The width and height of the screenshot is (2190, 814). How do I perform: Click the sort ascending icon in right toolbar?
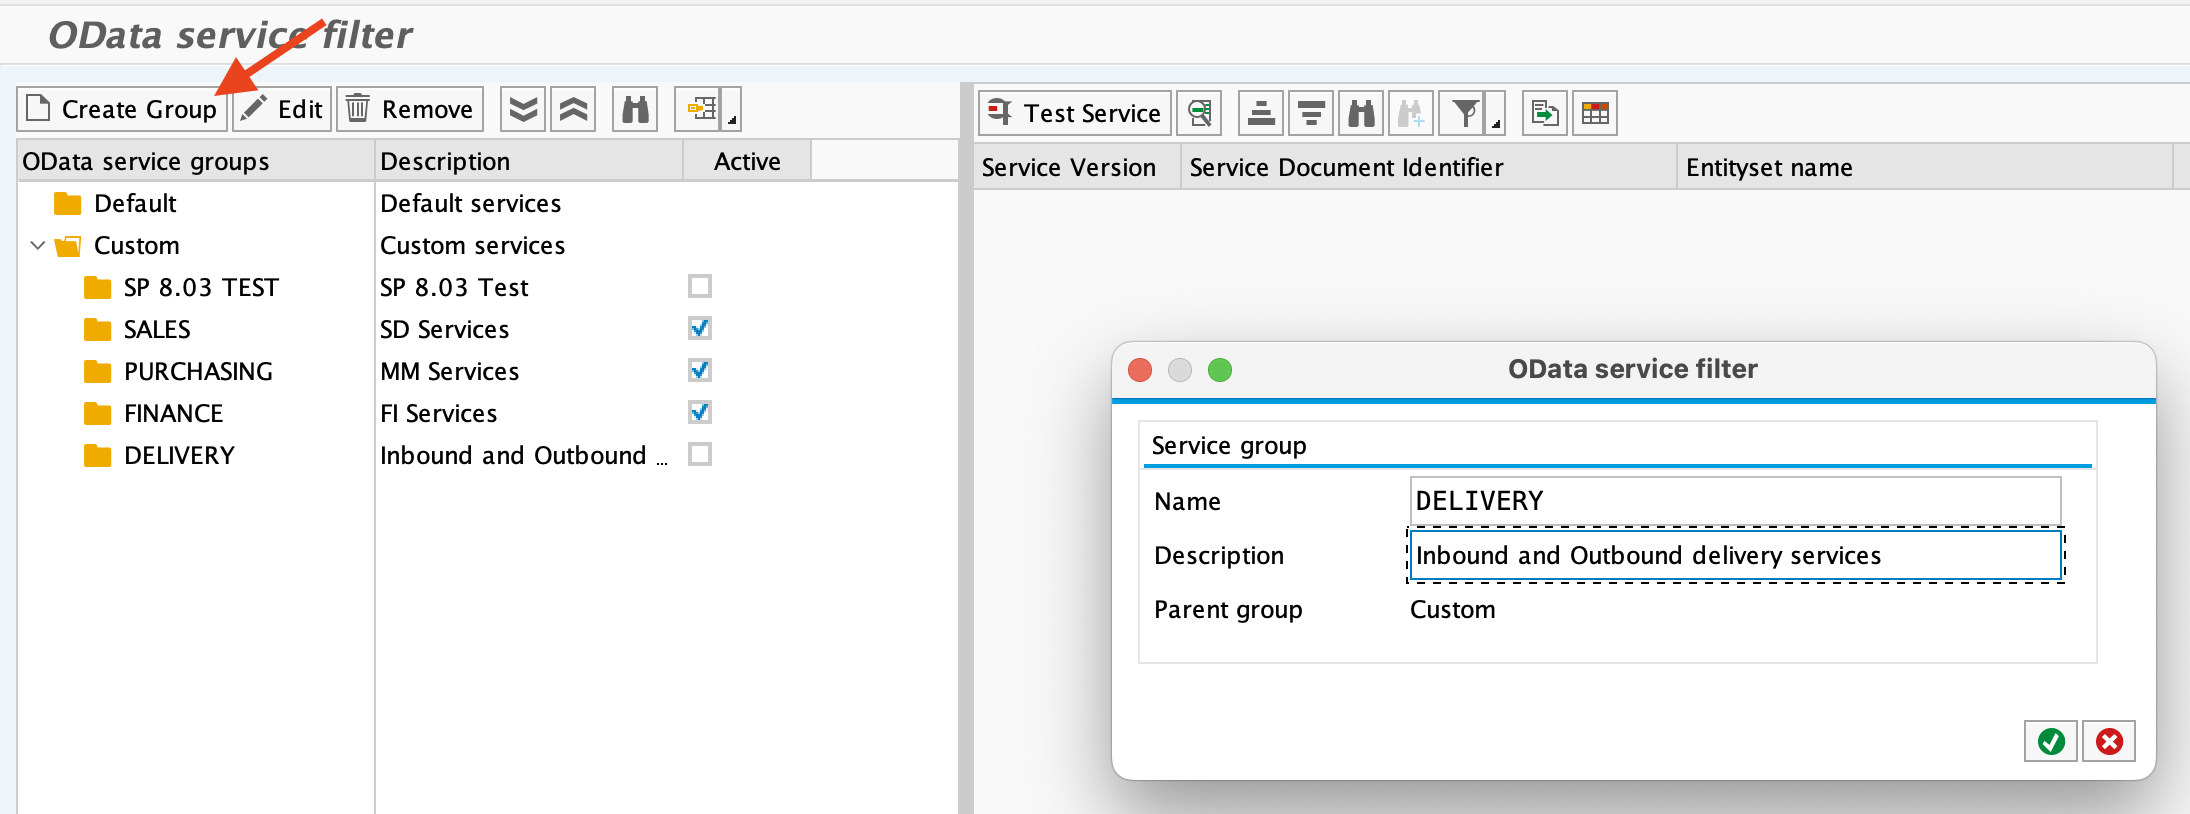pyautogui.click(x=1261, y=113)
